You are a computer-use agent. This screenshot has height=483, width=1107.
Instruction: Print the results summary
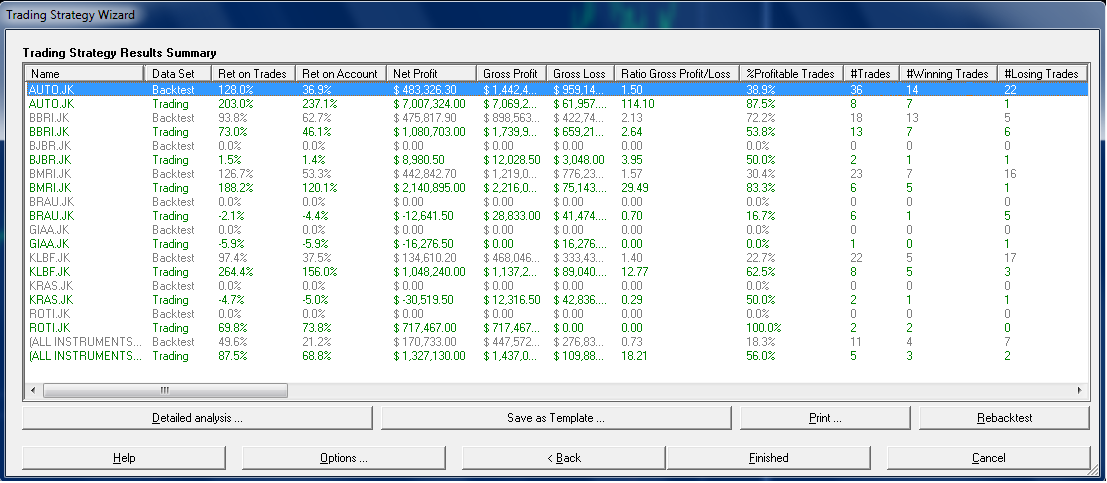tap(825, 418)
